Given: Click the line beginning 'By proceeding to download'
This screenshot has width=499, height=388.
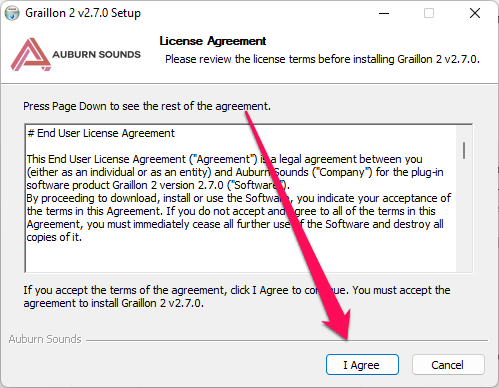Looking at the screenshot, I should [x=239, y=198].
